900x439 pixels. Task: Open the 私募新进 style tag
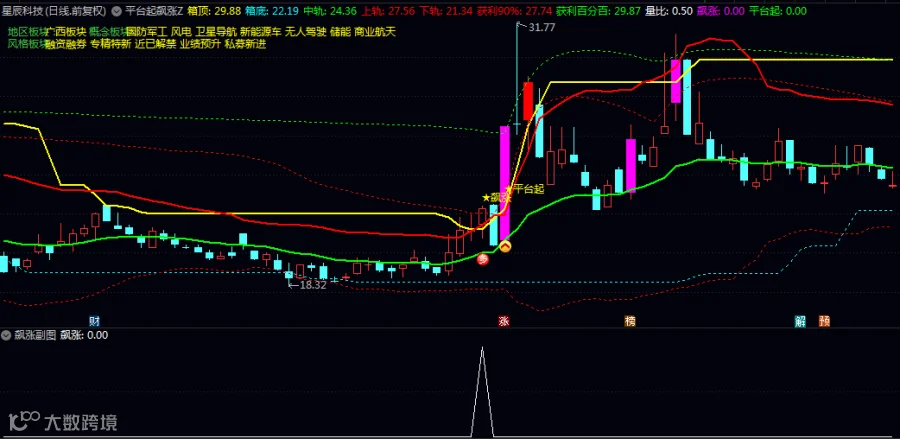[246, 44]
